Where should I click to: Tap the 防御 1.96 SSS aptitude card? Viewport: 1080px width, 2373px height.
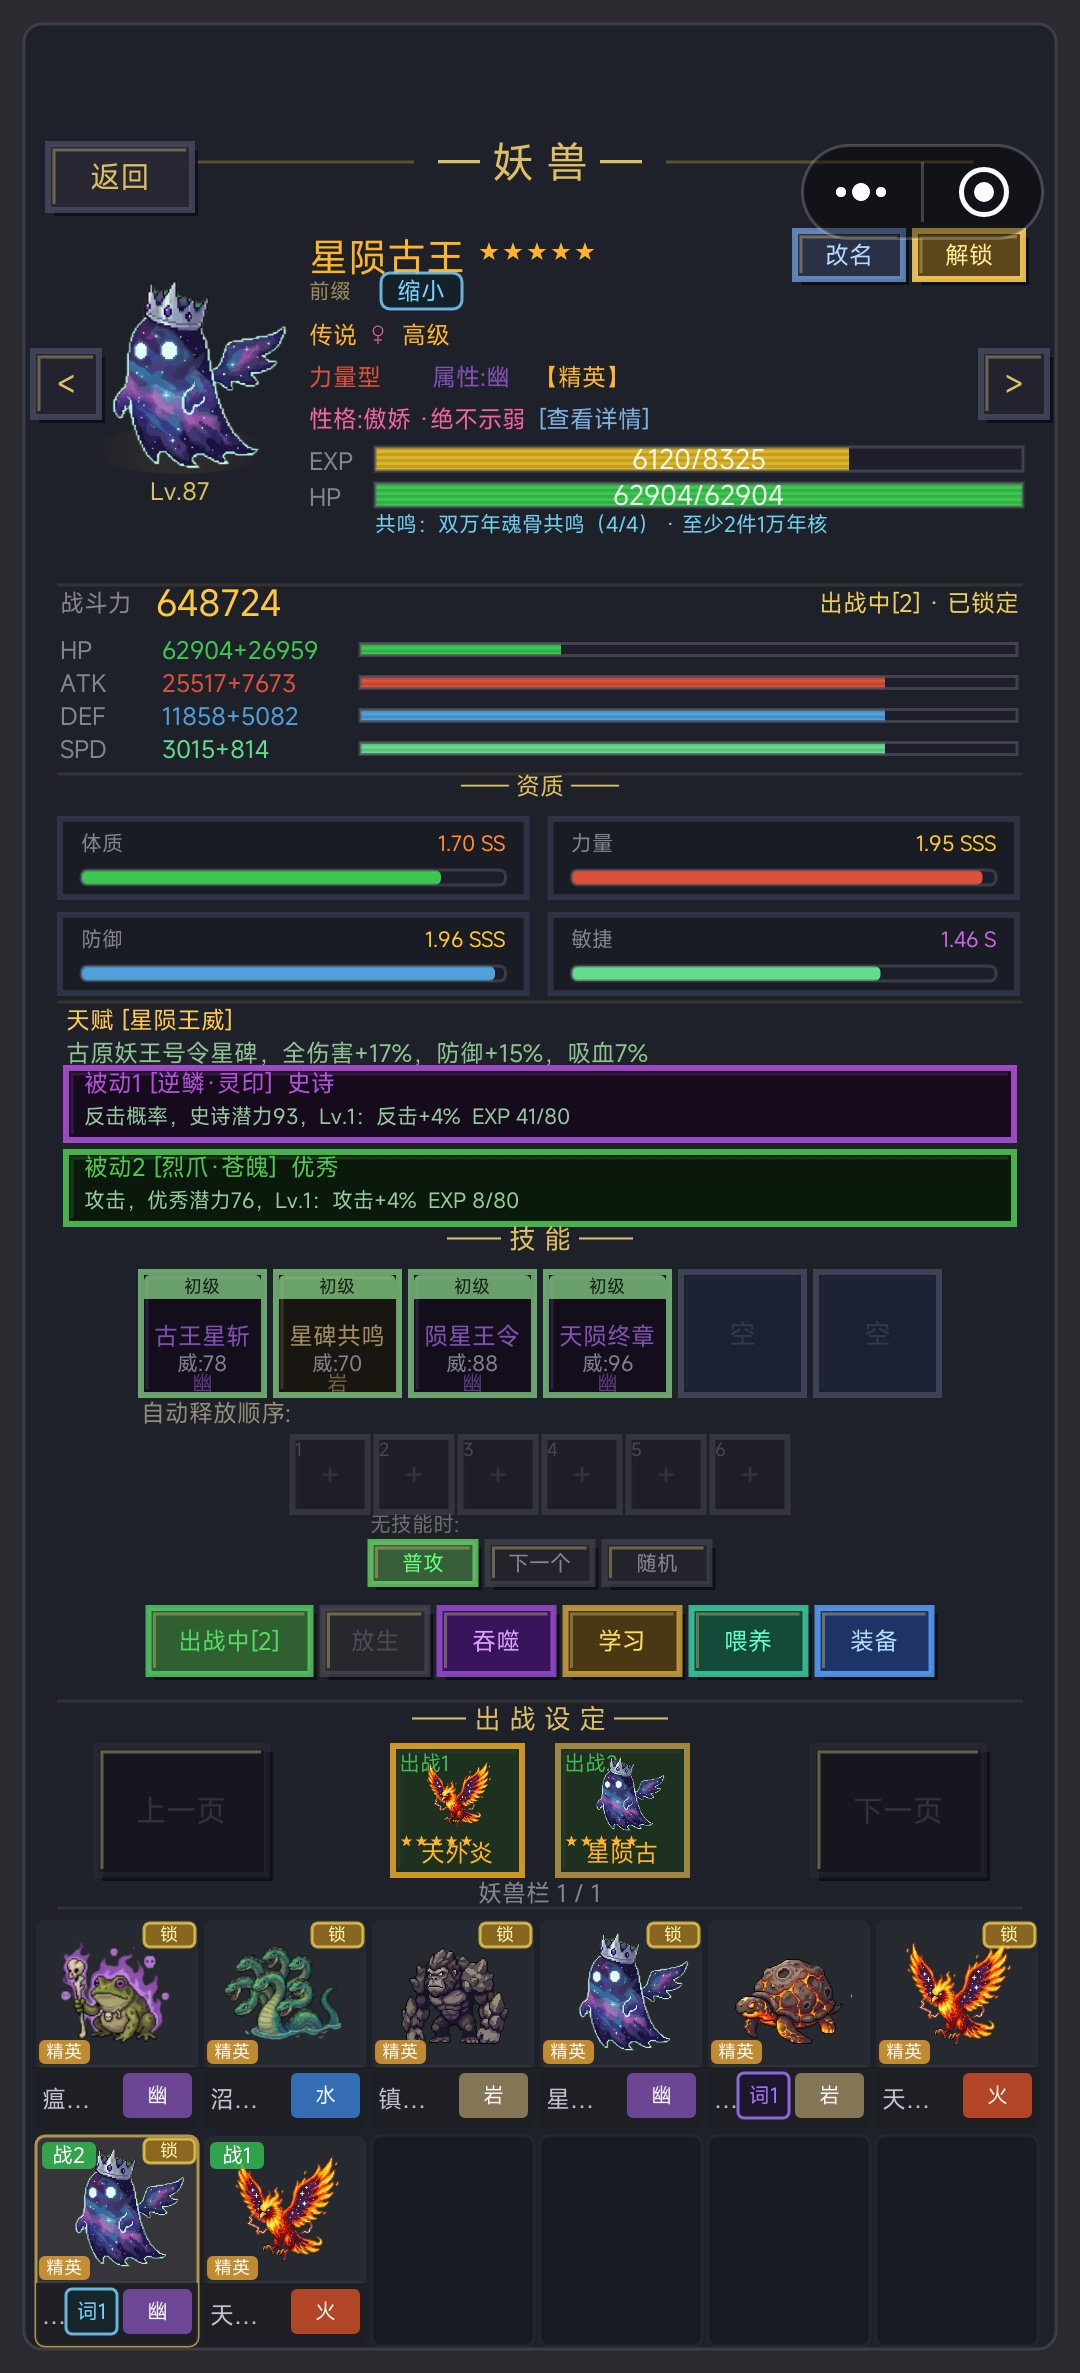pos(293,953)
